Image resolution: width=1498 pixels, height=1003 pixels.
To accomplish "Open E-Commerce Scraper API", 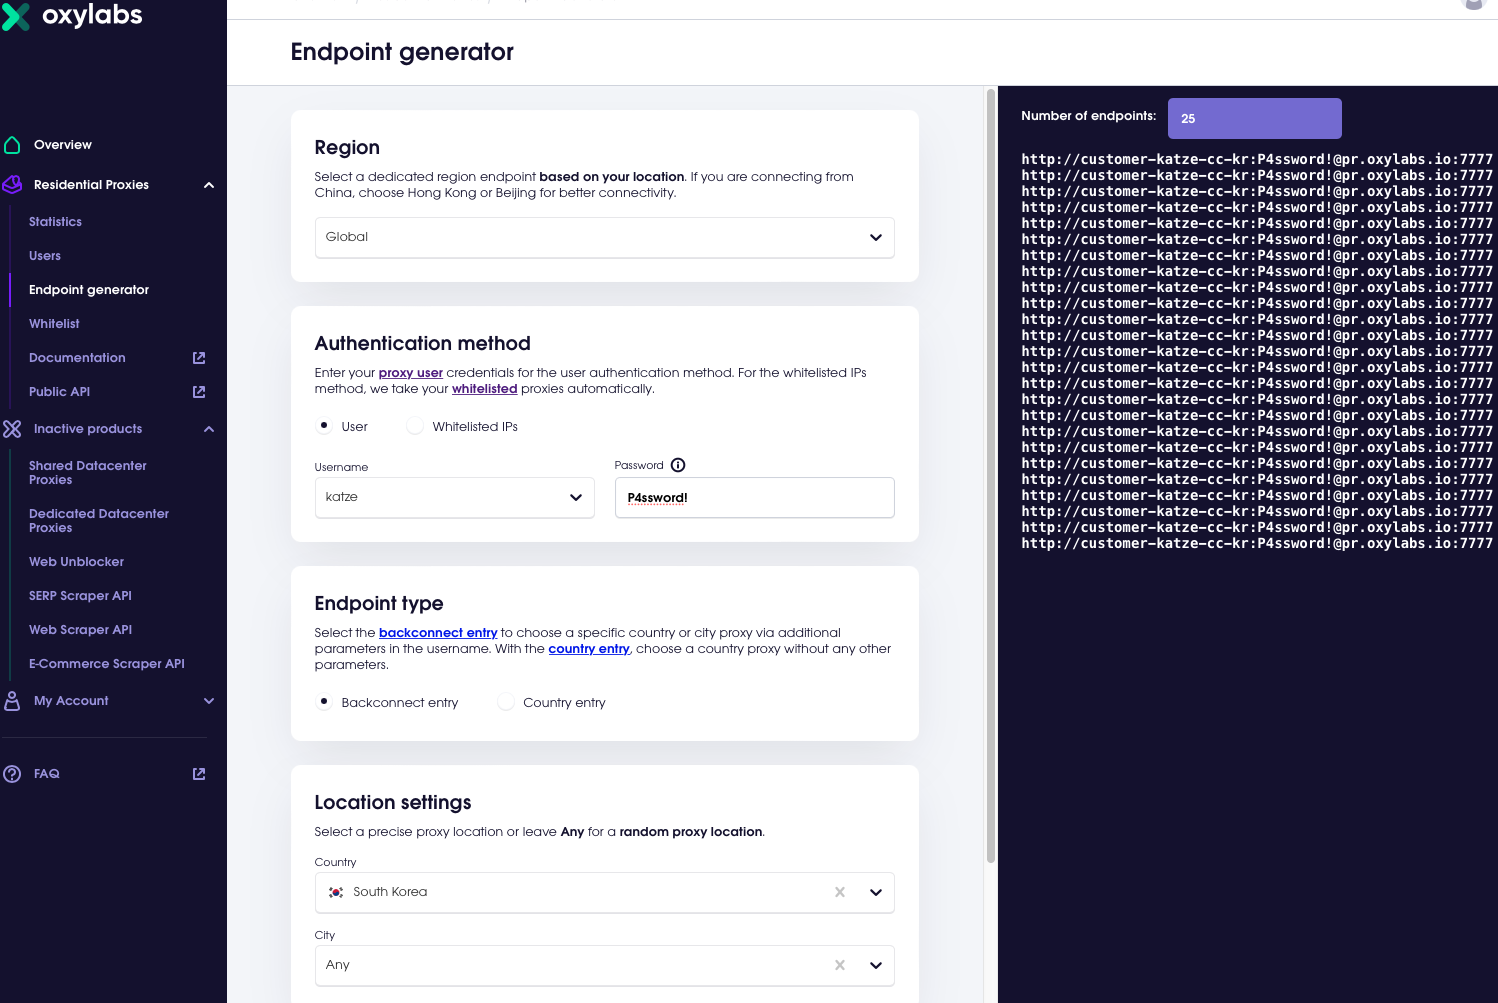I will click(x=107, y=664).
